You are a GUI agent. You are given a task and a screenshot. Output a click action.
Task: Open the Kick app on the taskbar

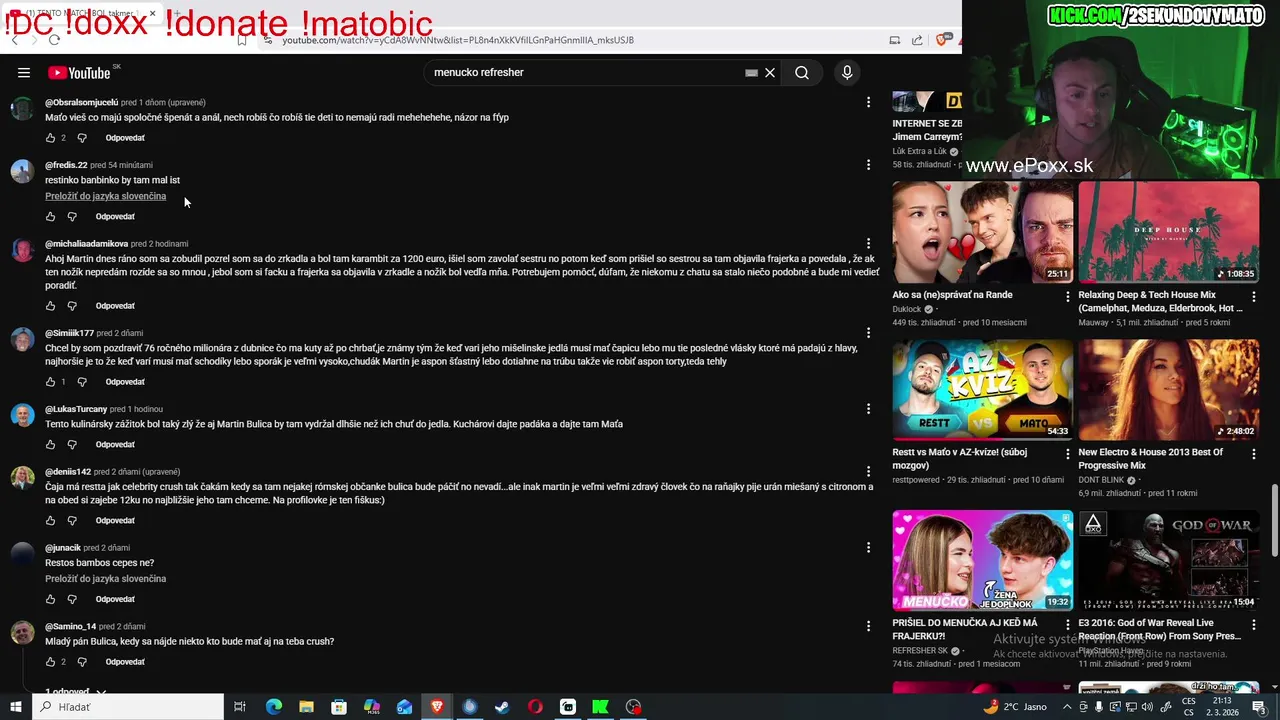point(600,707)
